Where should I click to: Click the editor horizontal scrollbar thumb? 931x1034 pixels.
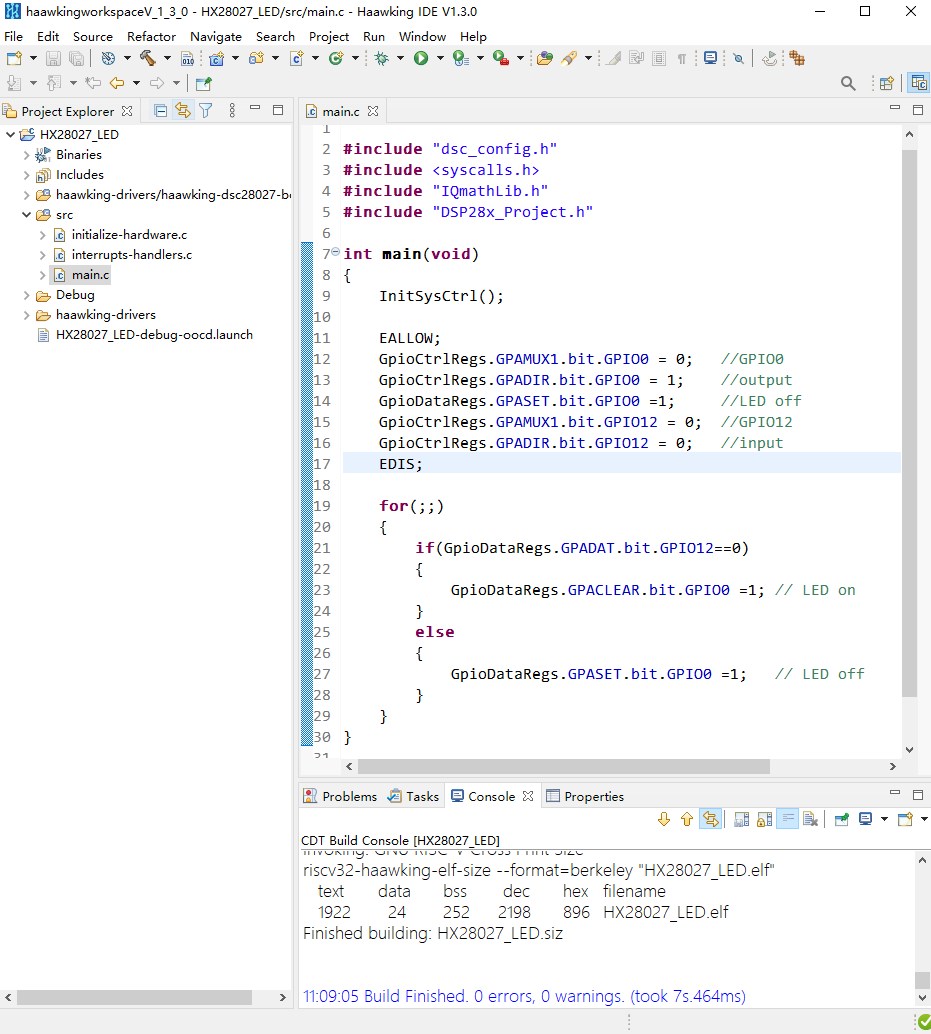[x=564, y=766]
